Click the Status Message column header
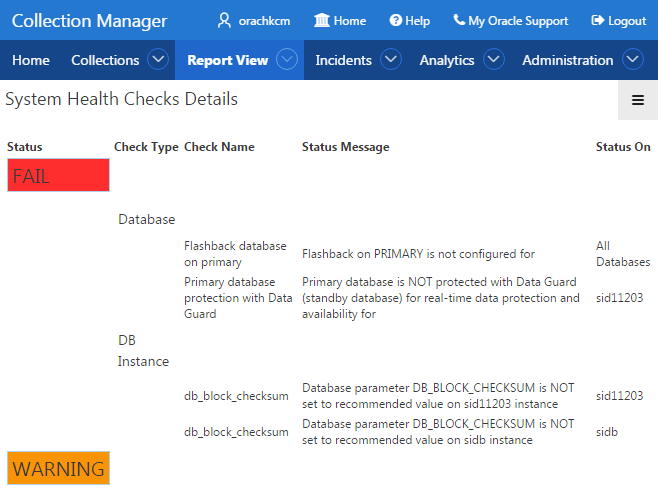Image resolution: width=658 pixels, height=500 pixels. click(345, 147)
